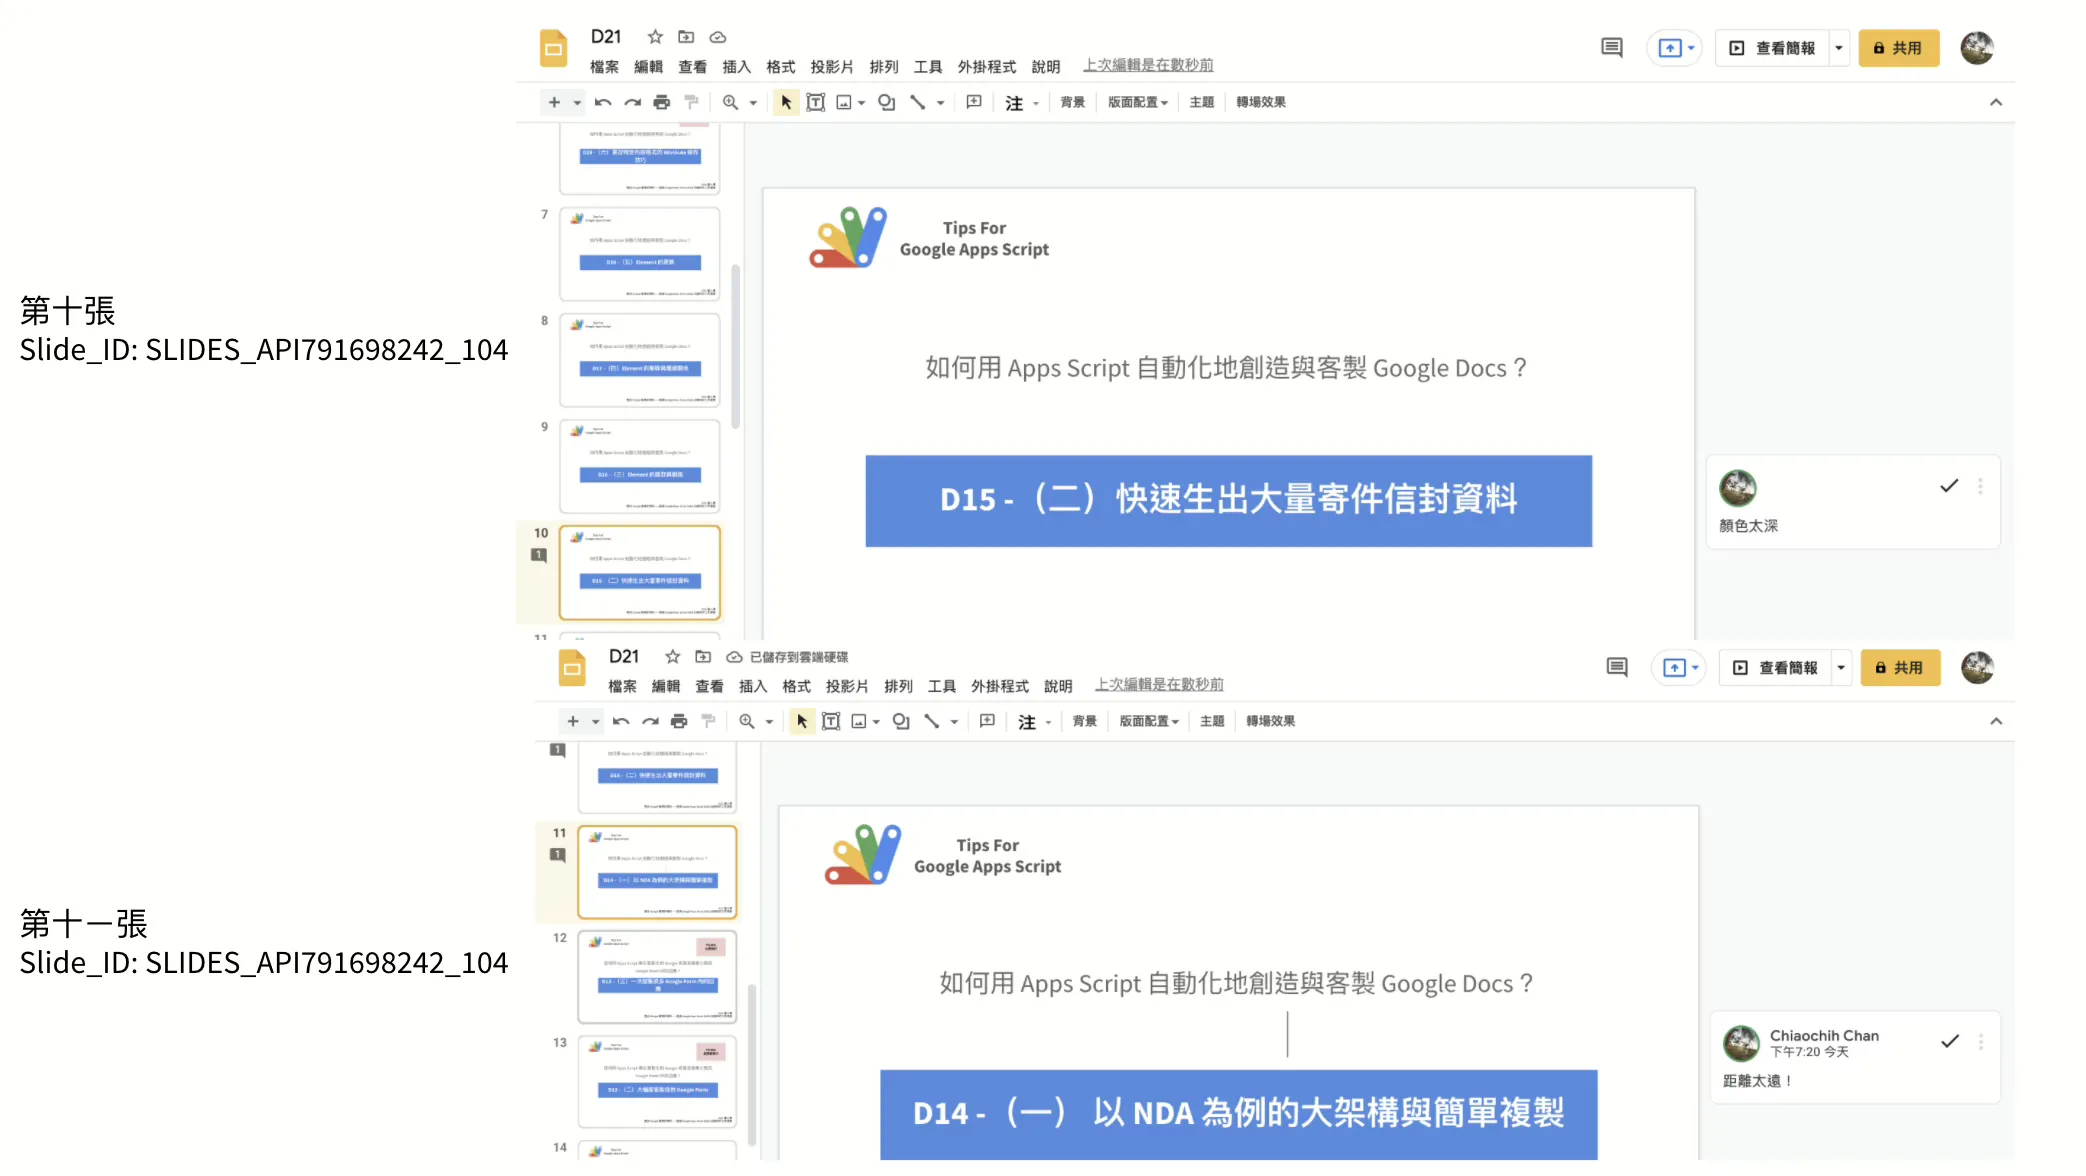Insert a new comment
Viewport: 2086px width, 1176px height.
coord(974,101)
